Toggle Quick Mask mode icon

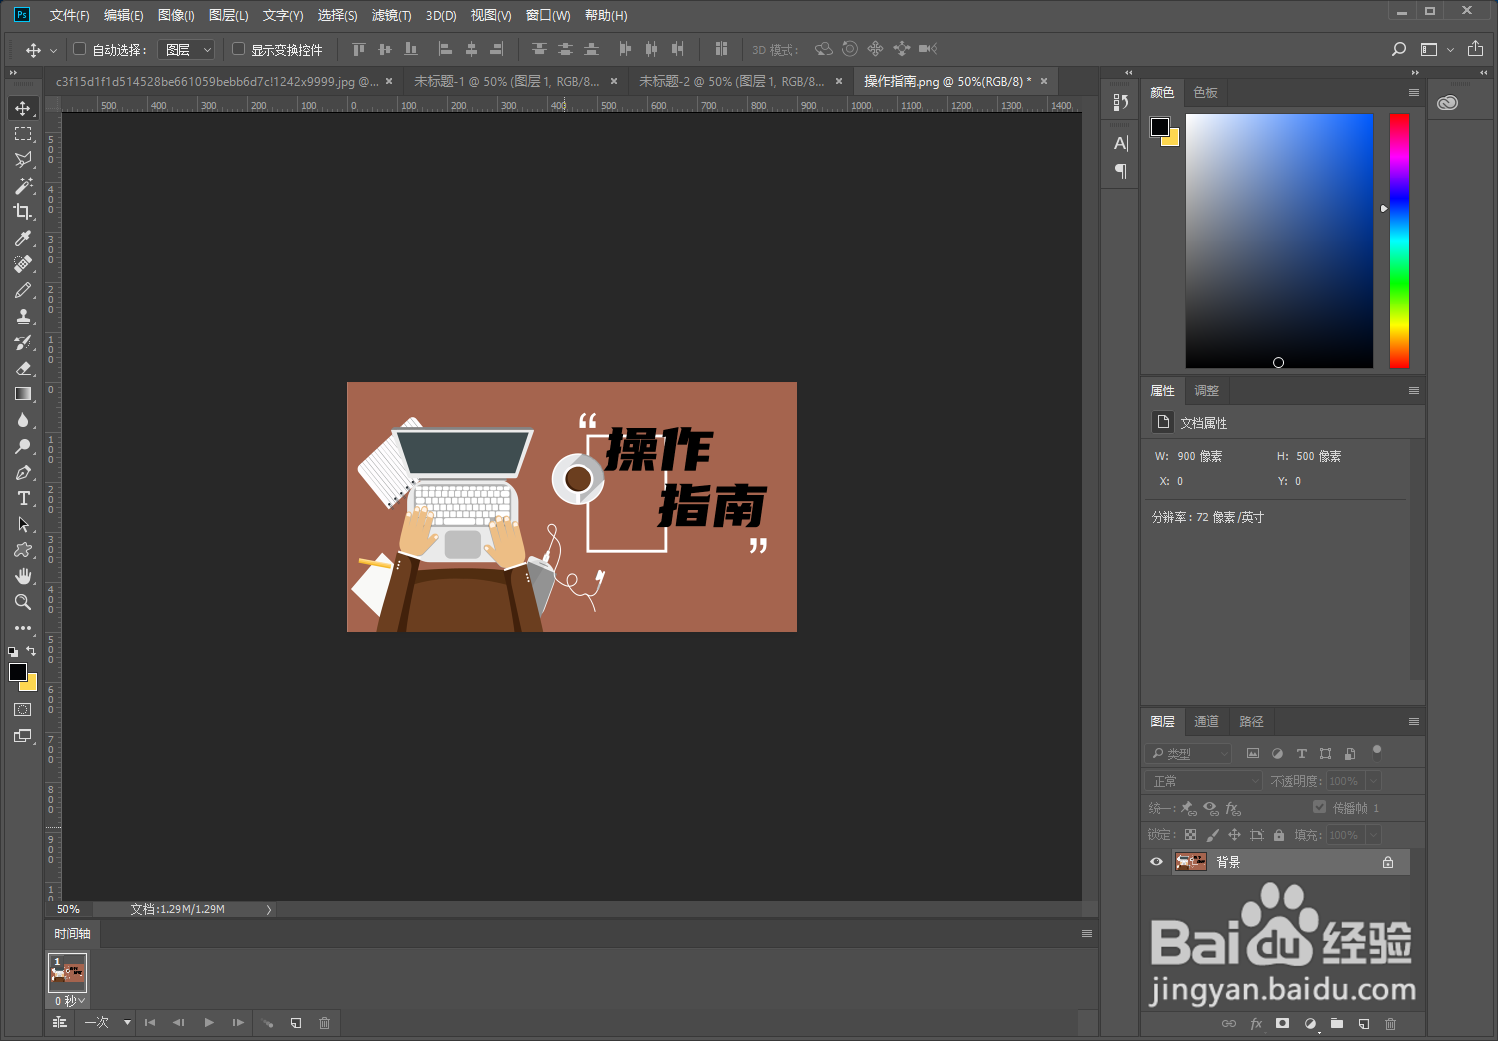pos(23,709)
